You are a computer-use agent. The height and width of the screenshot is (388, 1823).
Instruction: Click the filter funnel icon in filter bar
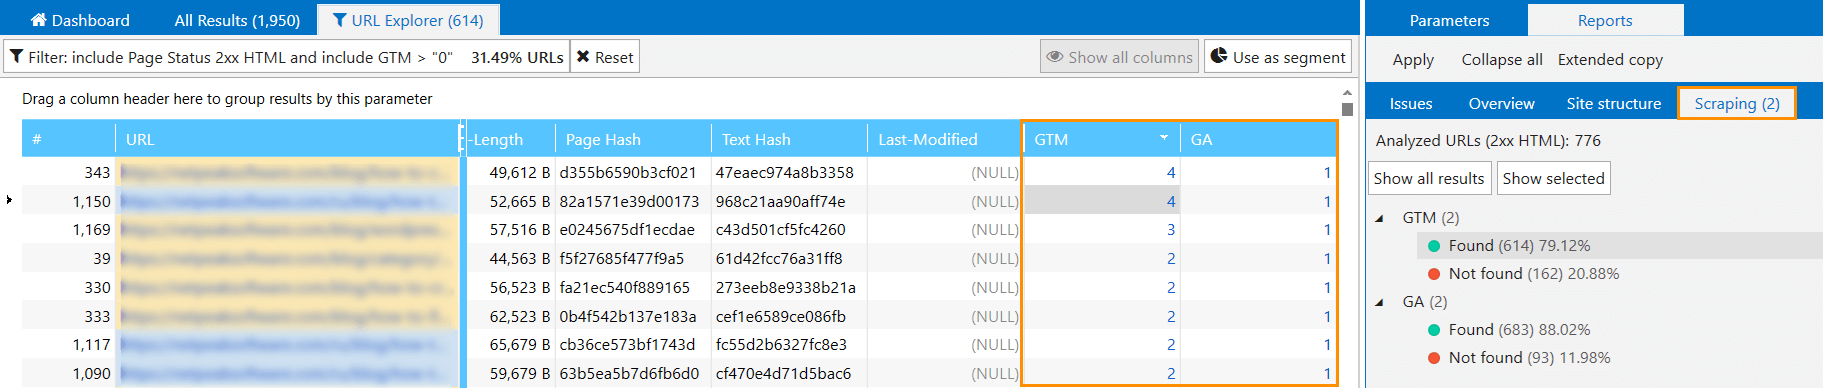pos(16,57)
